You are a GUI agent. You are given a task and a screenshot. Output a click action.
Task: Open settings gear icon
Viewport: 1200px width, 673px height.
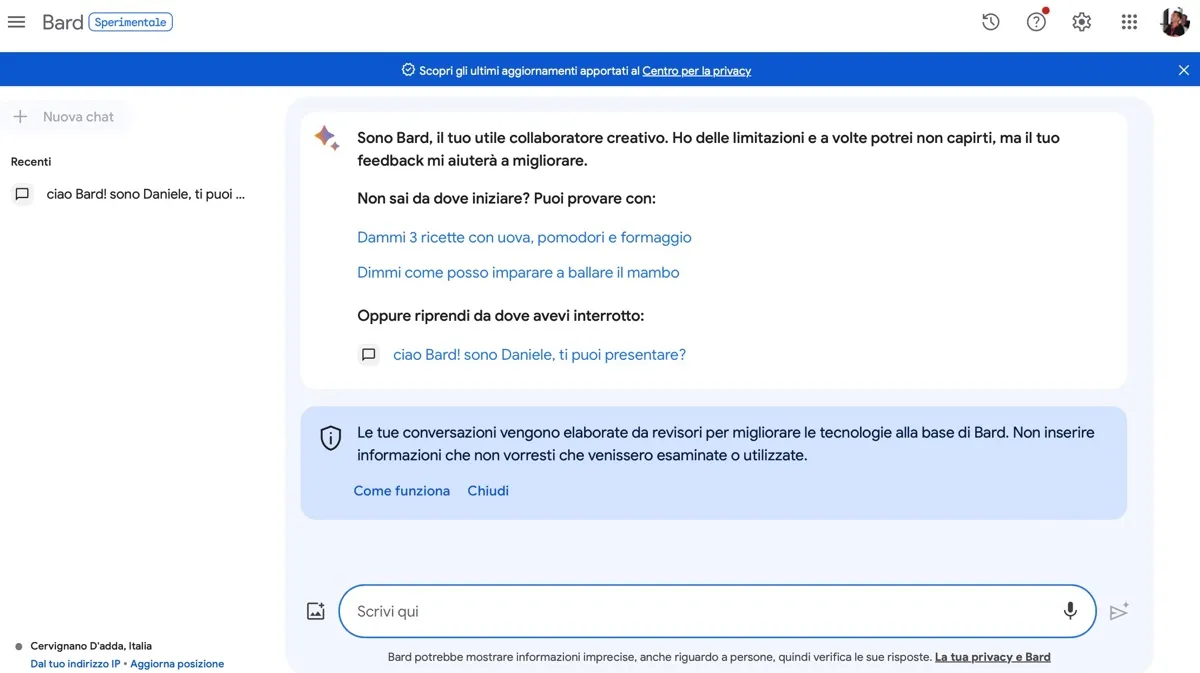coord(1081,22)
